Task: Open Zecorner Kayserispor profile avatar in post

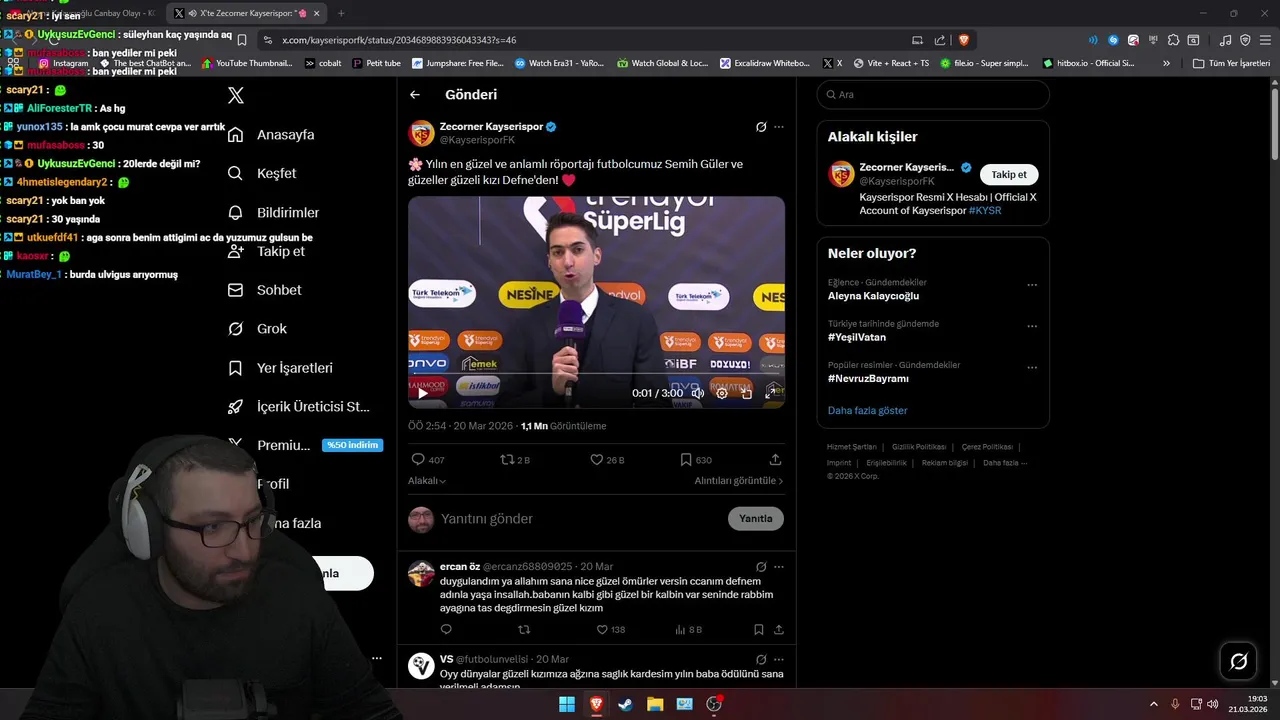Action: [422, 133]
